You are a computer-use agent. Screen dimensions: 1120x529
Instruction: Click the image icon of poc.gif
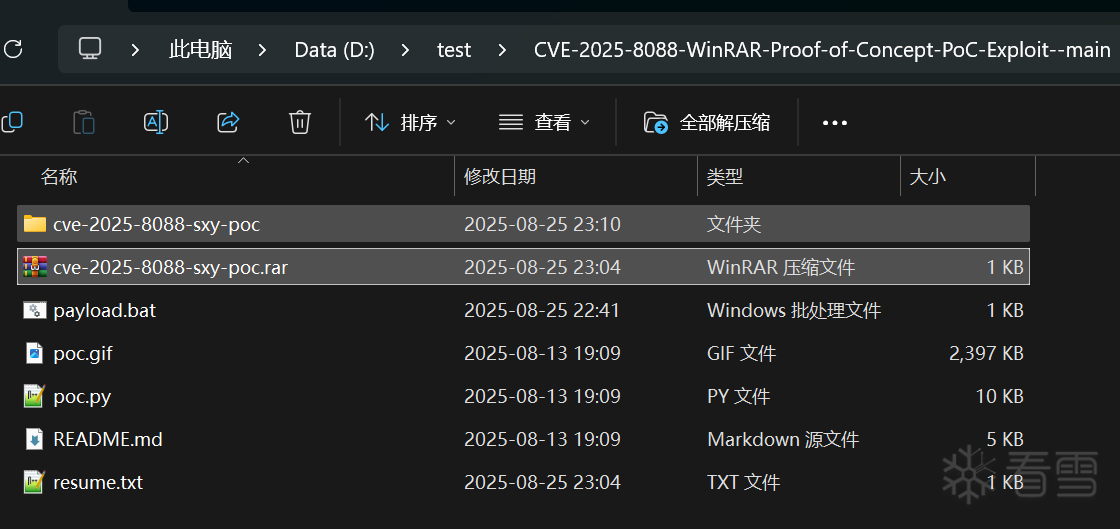[34, 353]
